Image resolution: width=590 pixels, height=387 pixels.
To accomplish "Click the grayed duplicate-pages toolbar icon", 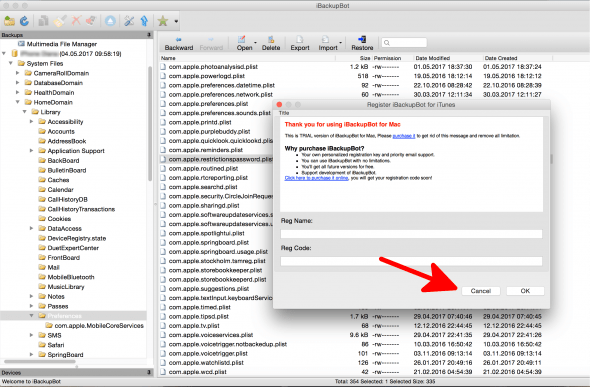I will 43,21.
